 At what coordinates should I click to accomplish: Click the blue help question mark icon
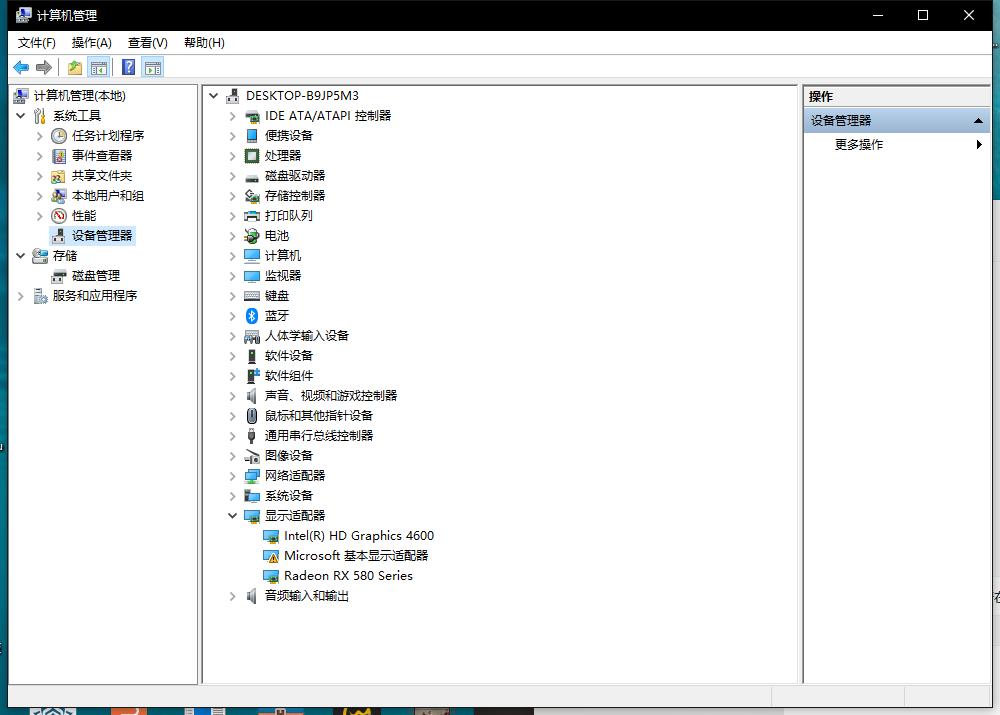tap(128, 67)
